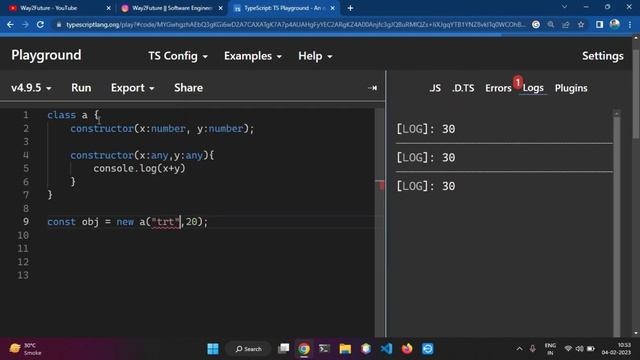The image size is (640, 360).
Task: Switch to the Way2Future Software Engineer tab
Action: tap(171, 8)
